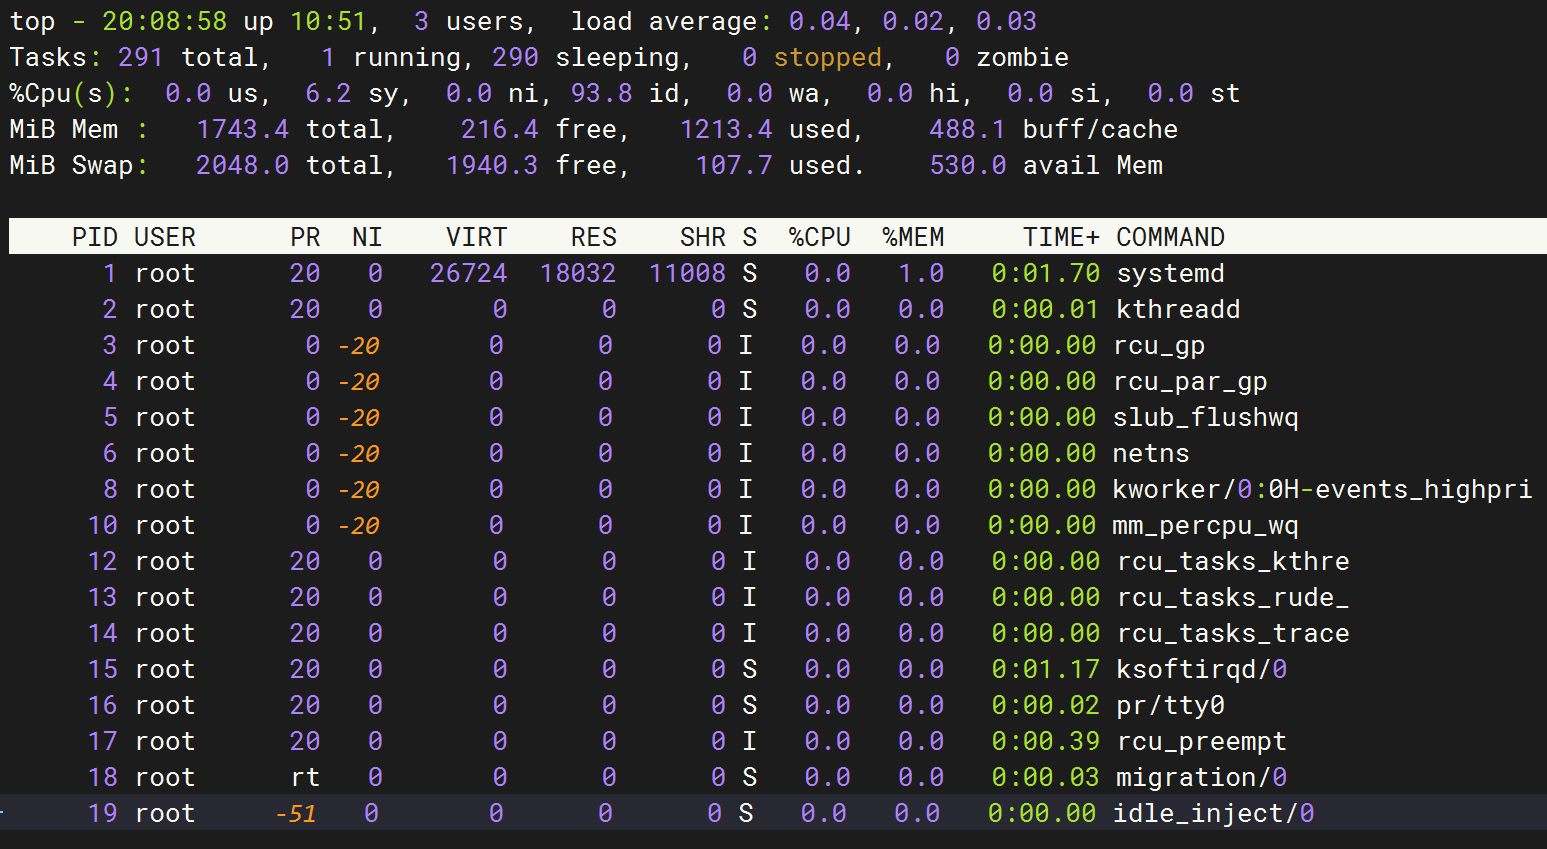The width and height of the screenshot is (1547, 849).
Task: Click the %MEM column header
Action: coord(913,237)
